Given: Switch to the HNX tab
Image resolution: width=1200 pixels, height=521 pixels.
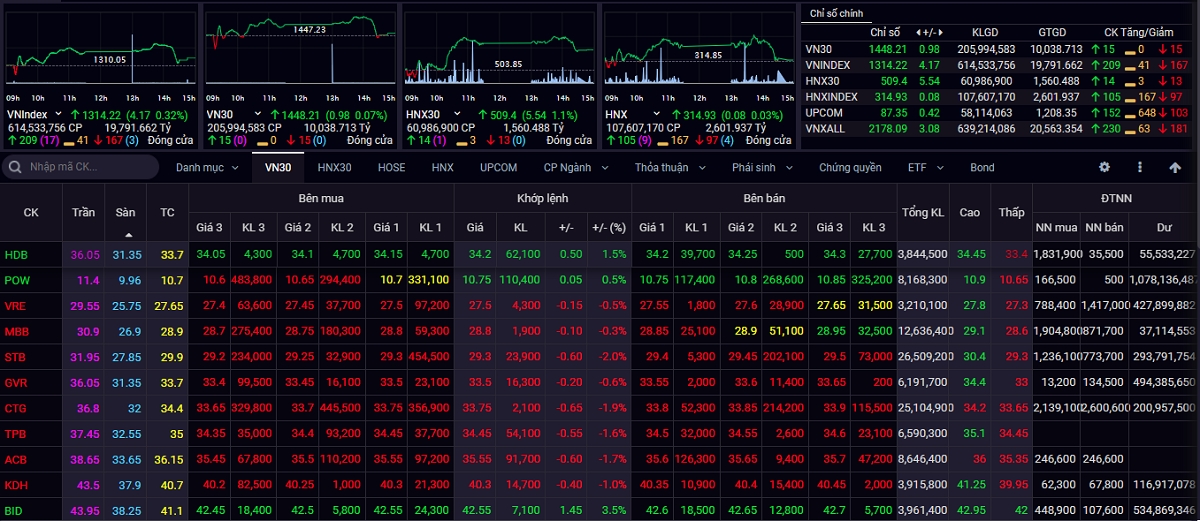Looking at the screenshot, I should [442, 167].
